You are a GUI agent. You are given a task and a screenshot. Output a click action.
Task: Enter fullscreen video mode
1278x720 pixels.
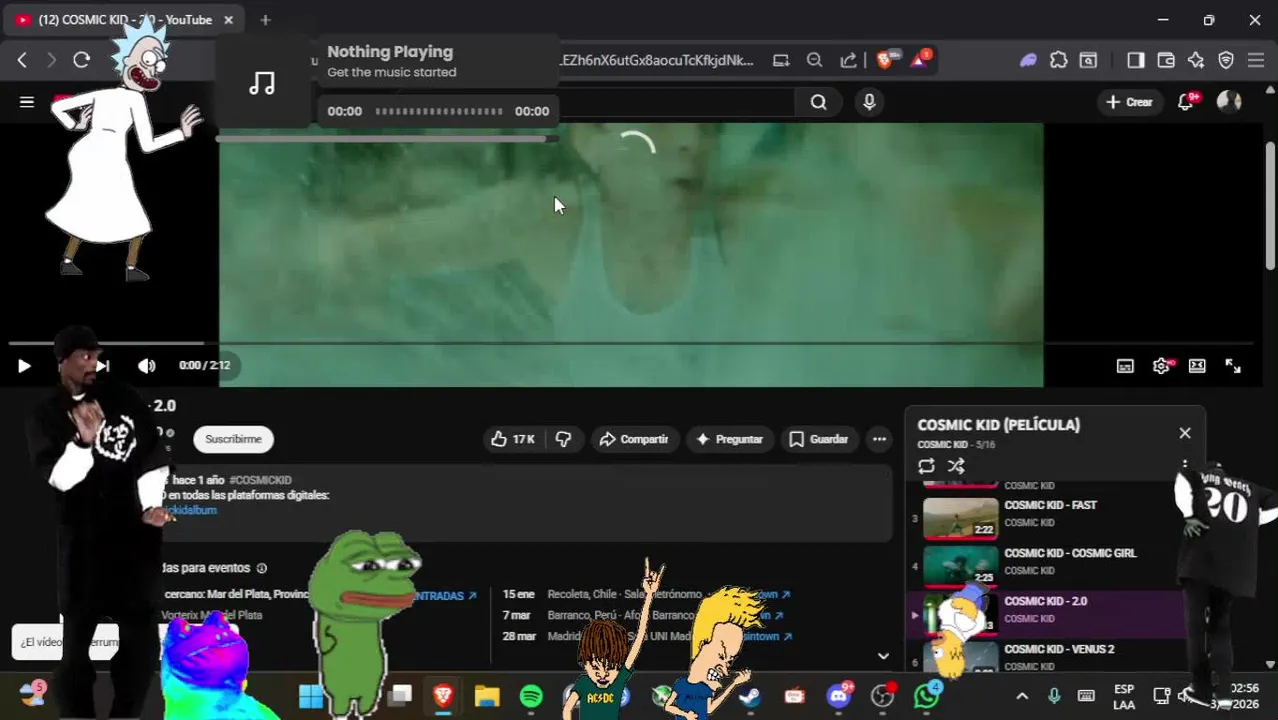coord(1233,366)
